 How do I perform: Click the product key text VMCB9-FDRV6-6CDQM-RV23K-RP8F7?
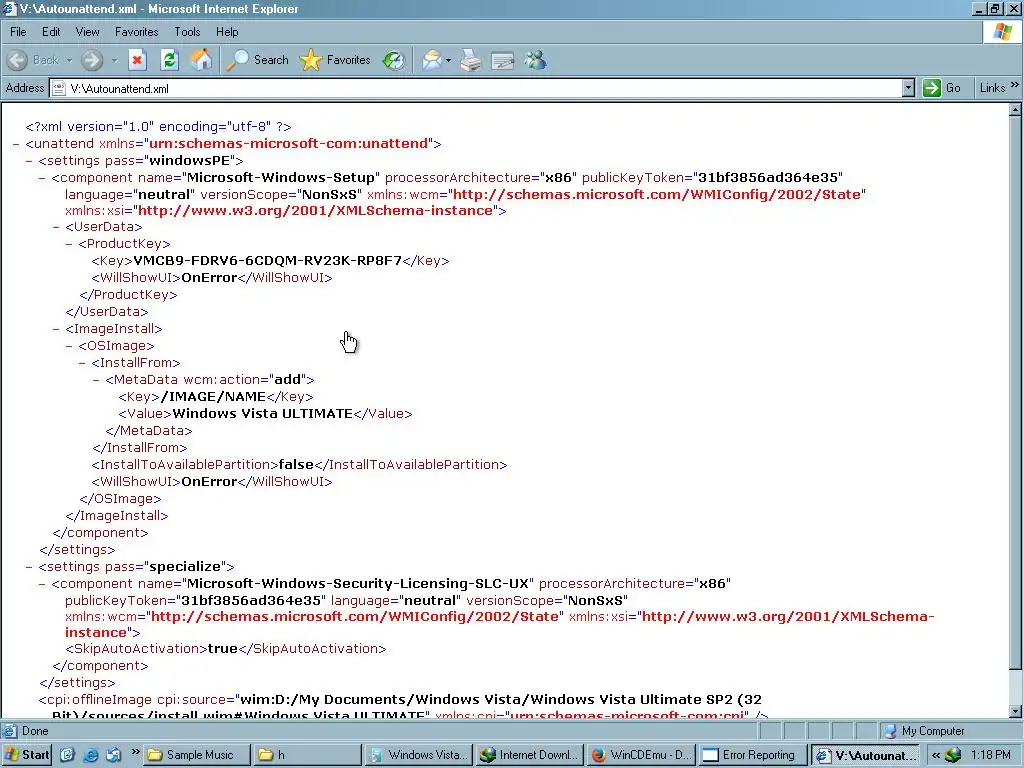(x=268, y=261)
